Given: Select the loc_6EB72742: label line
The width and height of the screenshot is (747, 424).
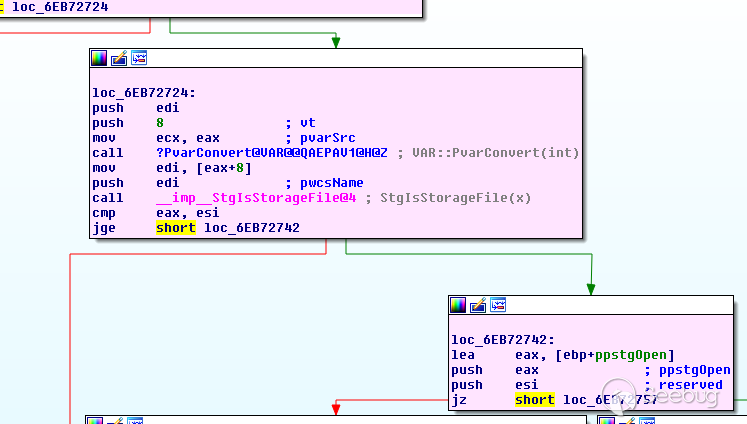Looking at the screenshot, I should (x=503, y=340).
